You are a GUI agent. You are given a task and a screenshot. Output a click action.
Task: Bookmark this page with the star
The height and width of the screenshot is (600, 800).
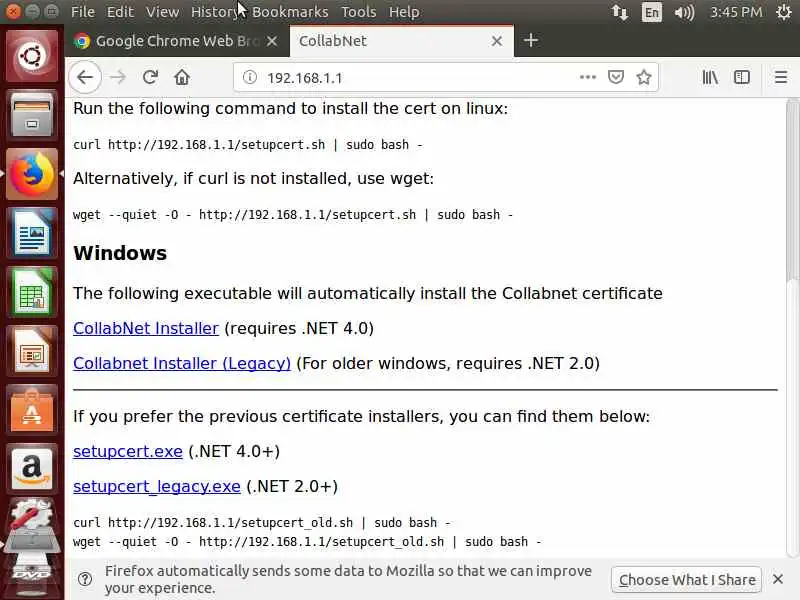click(x=644, y=78)
